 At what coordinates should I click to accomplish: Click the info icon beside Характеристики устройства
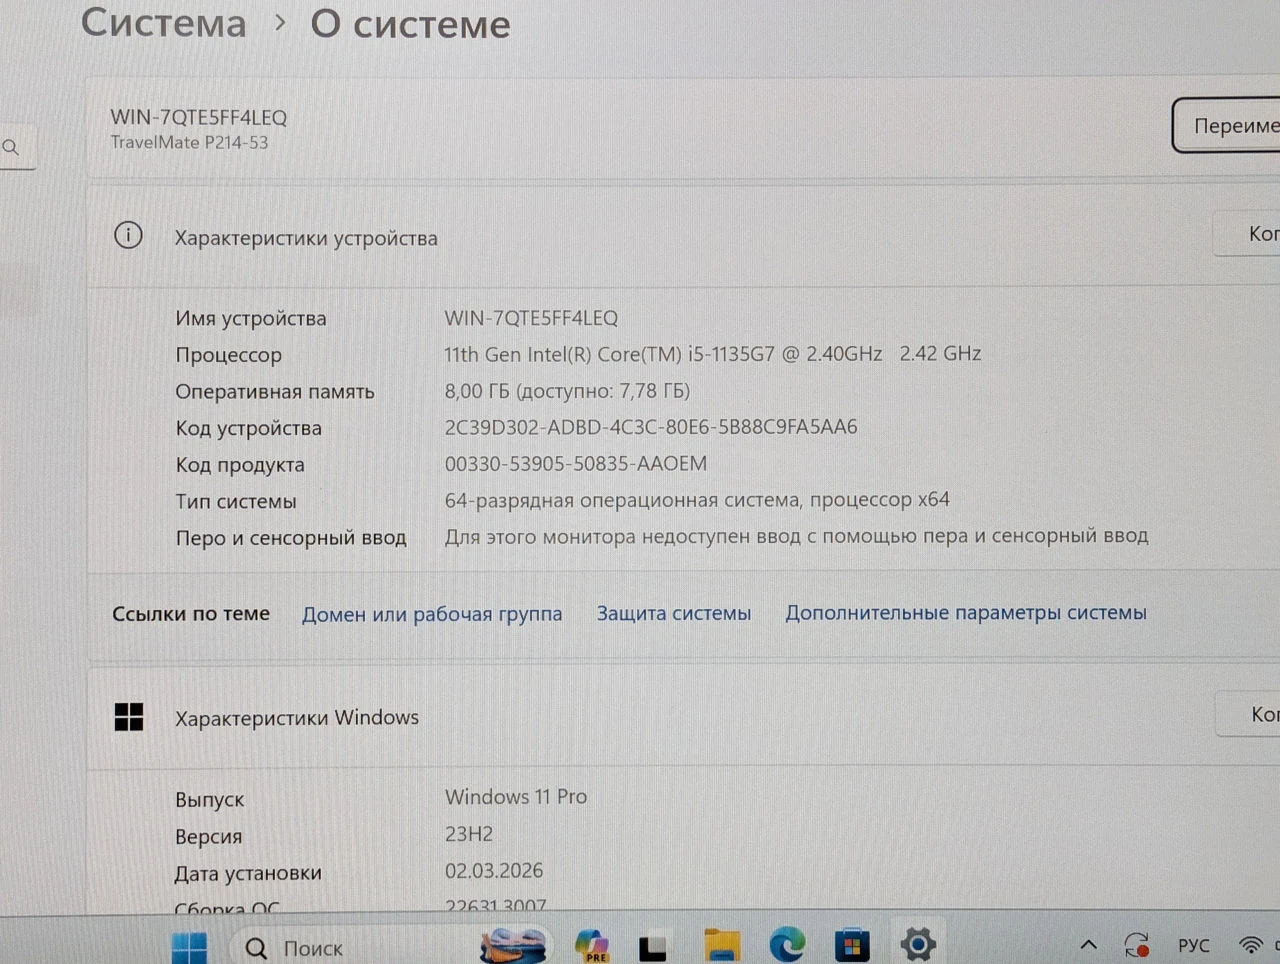point(128,236)
